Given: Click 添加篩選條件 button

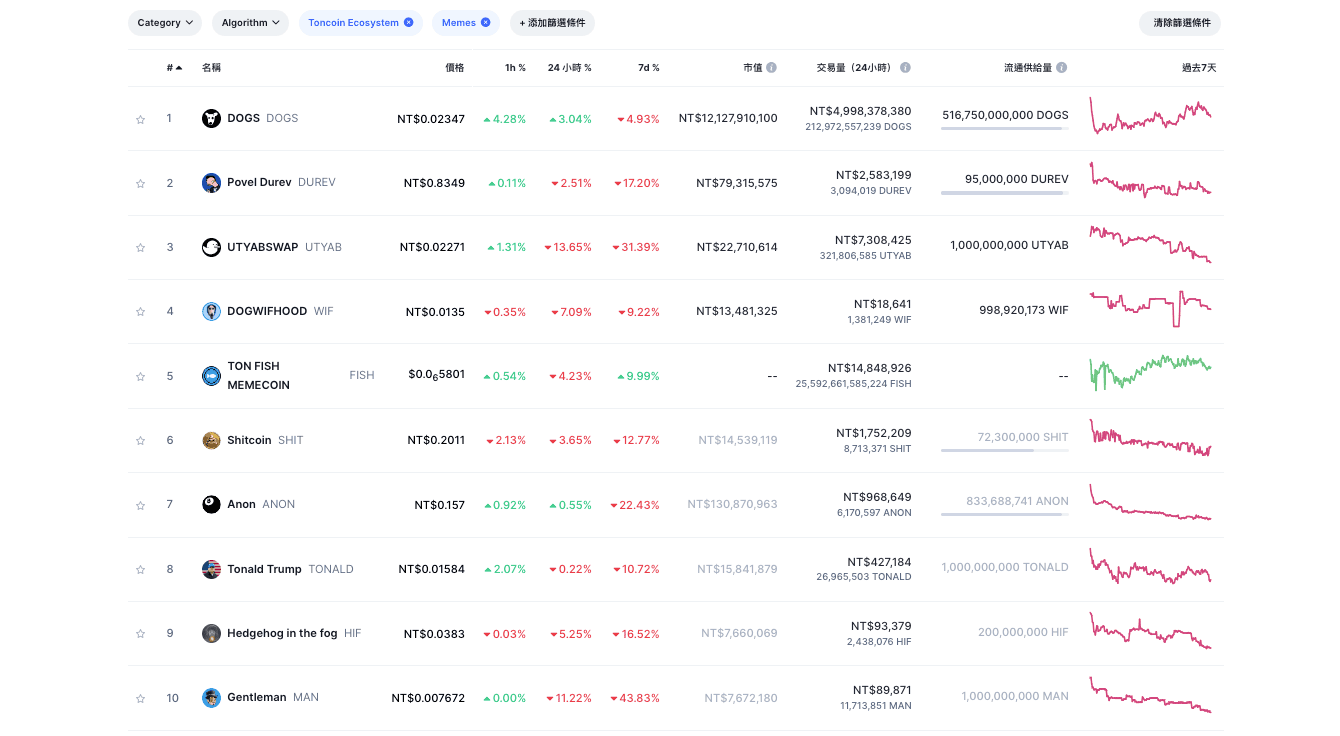Looking at the screenshot, I should 552,23.
